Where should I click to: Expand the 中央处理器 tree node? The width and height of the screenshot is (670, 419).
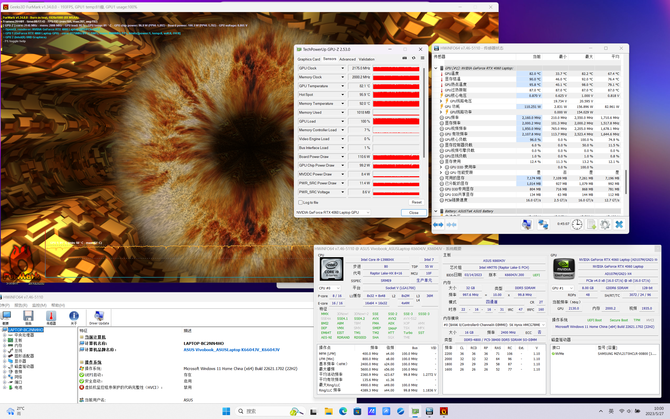[4, 335]
